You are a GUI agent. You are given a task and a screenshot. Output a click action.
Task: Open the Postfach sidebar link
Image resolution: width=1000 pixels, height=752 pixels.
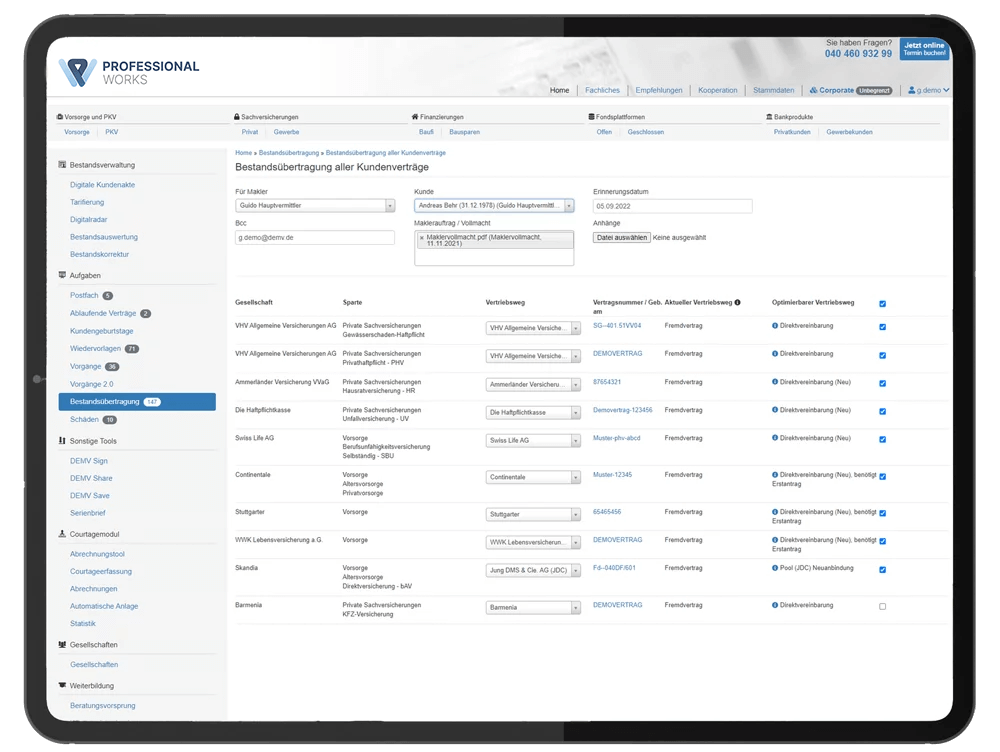point(84,295)
